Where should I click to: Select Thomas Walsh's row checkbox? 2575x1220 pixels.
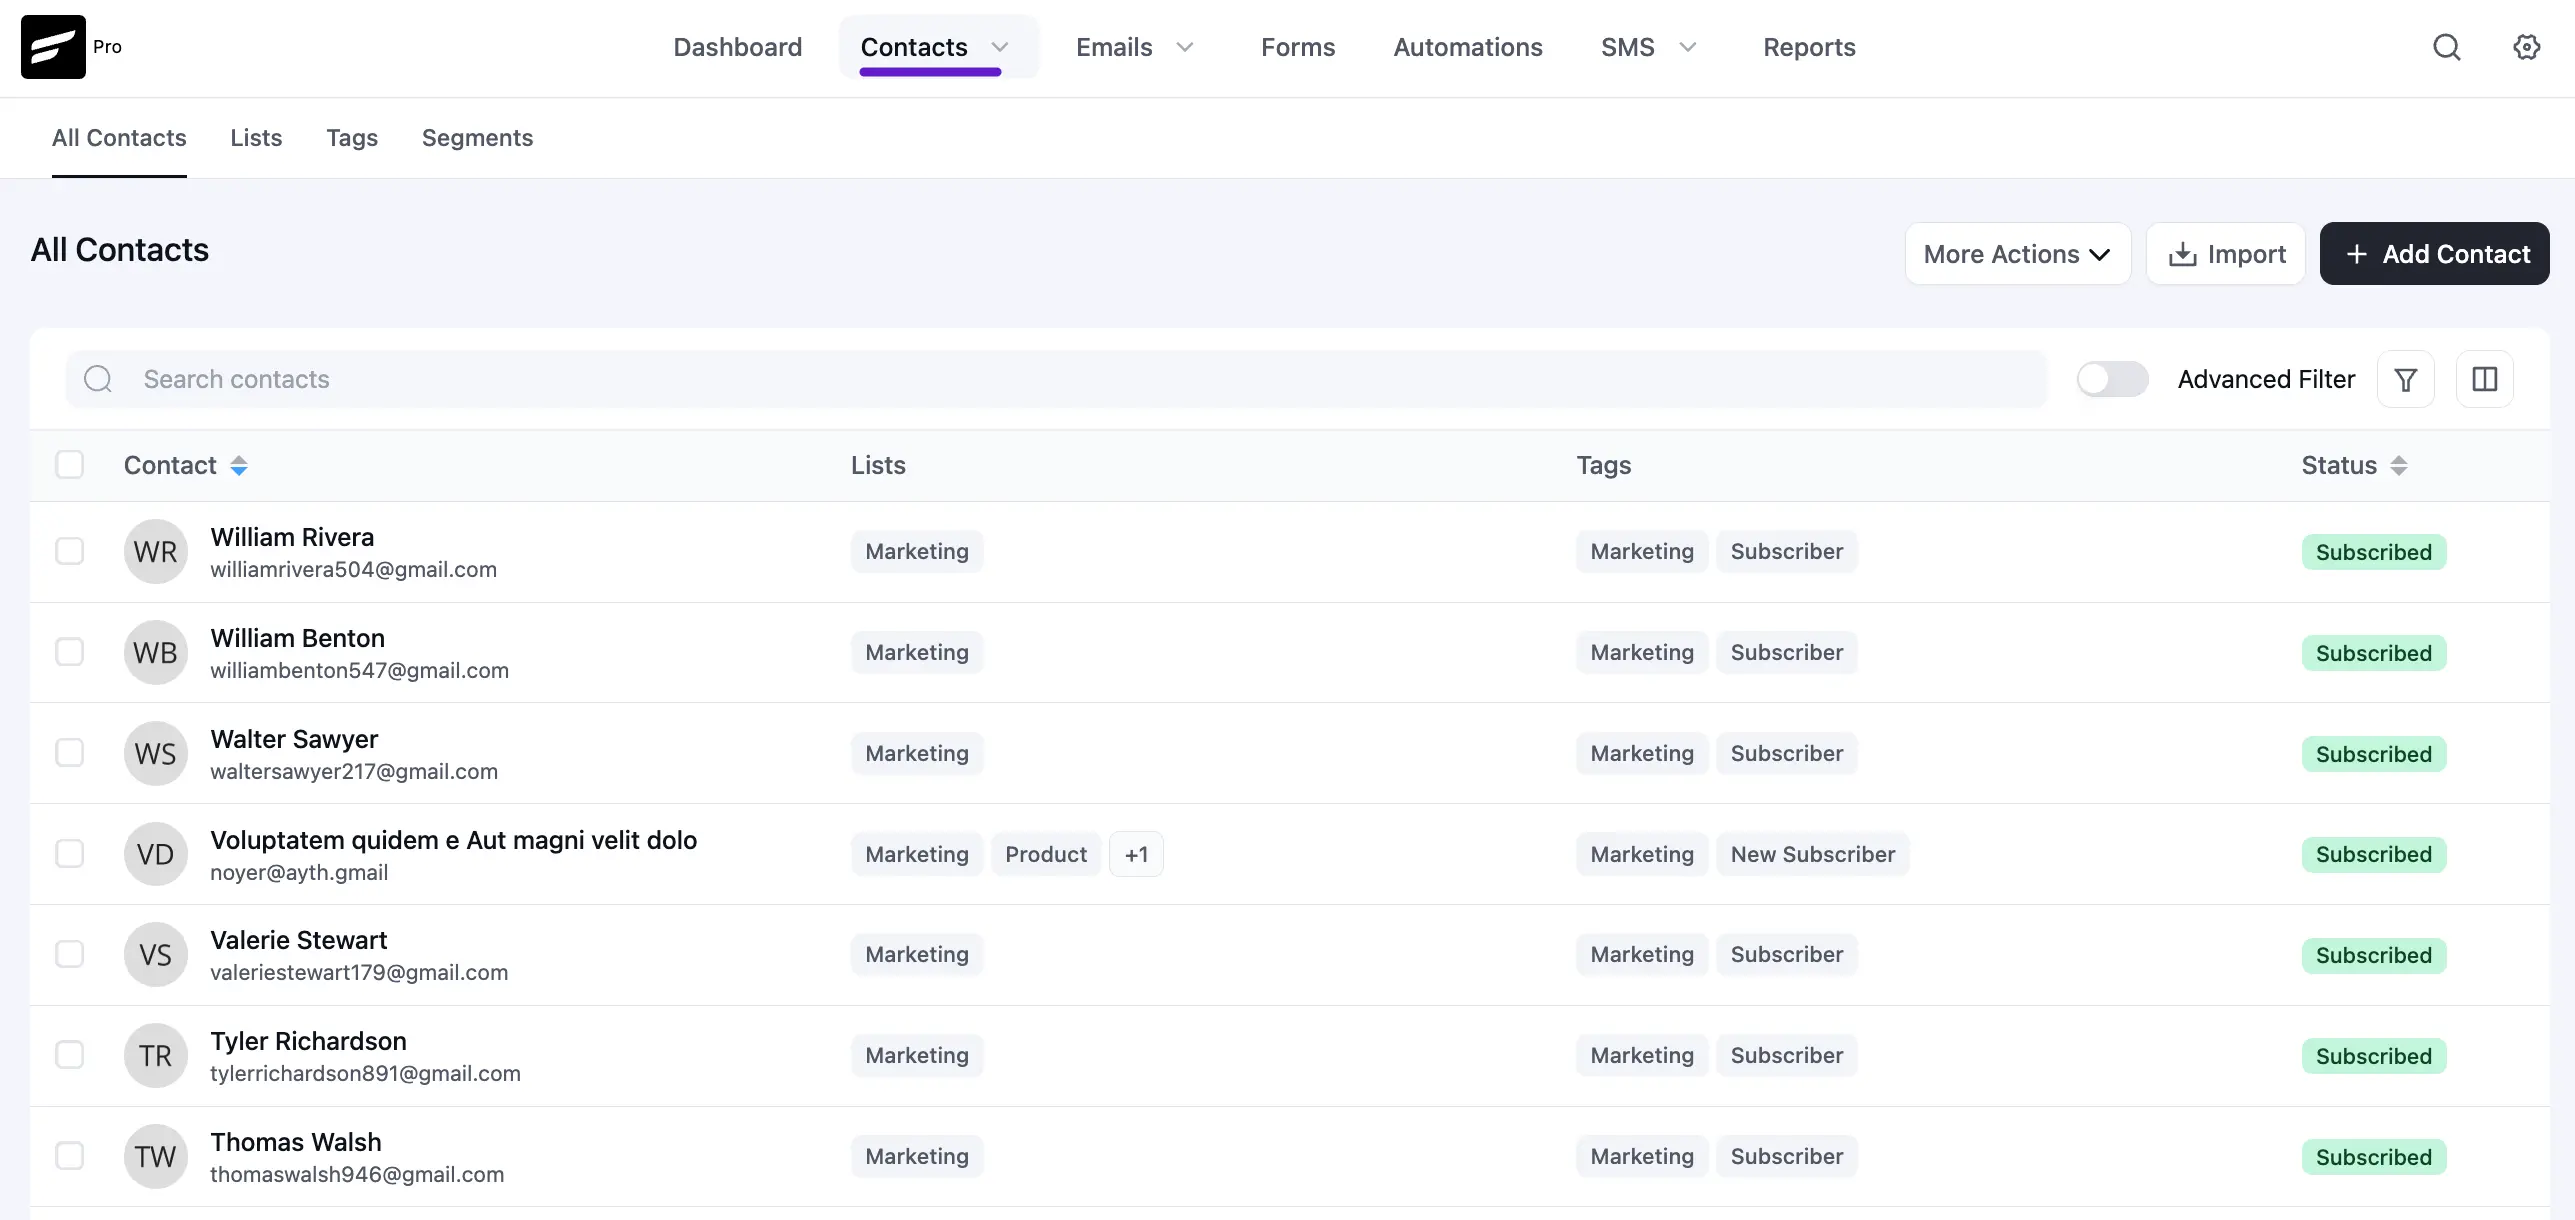[x=70, y=1156]
